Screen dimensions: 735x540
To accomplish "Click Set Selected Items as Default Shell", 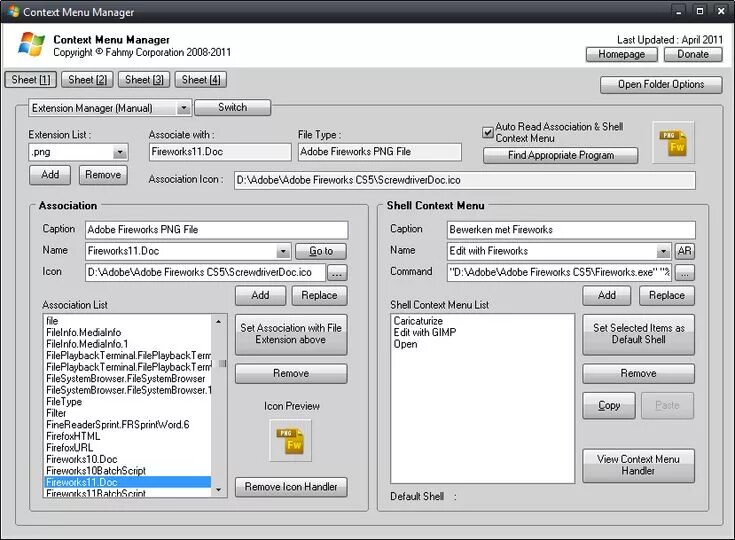I will point(638,334).
